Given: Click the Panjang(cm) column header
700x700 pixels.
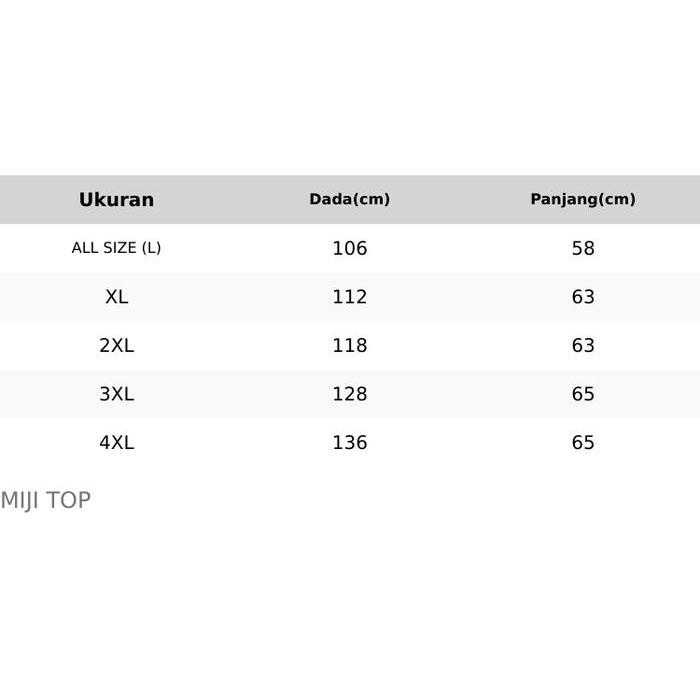Looking at the screenshot, I should tap(582, 199).
